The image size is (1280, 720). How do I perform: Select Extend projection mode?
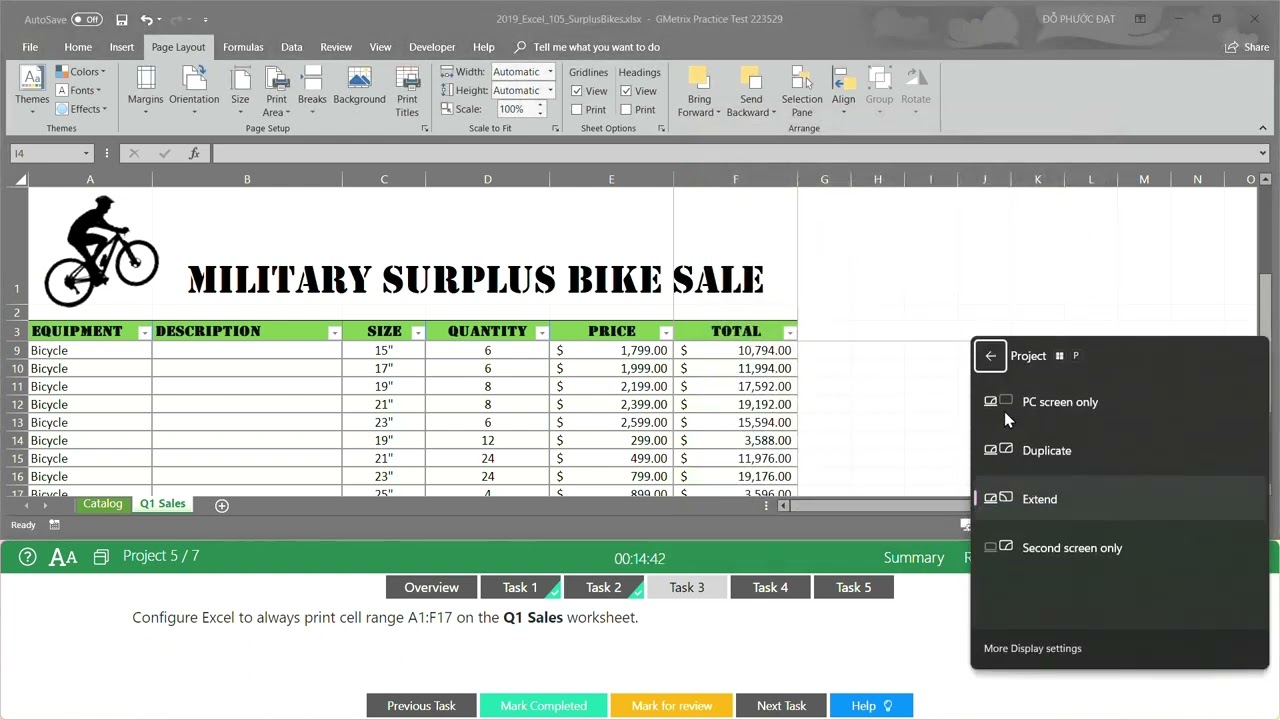[1120, 499]
